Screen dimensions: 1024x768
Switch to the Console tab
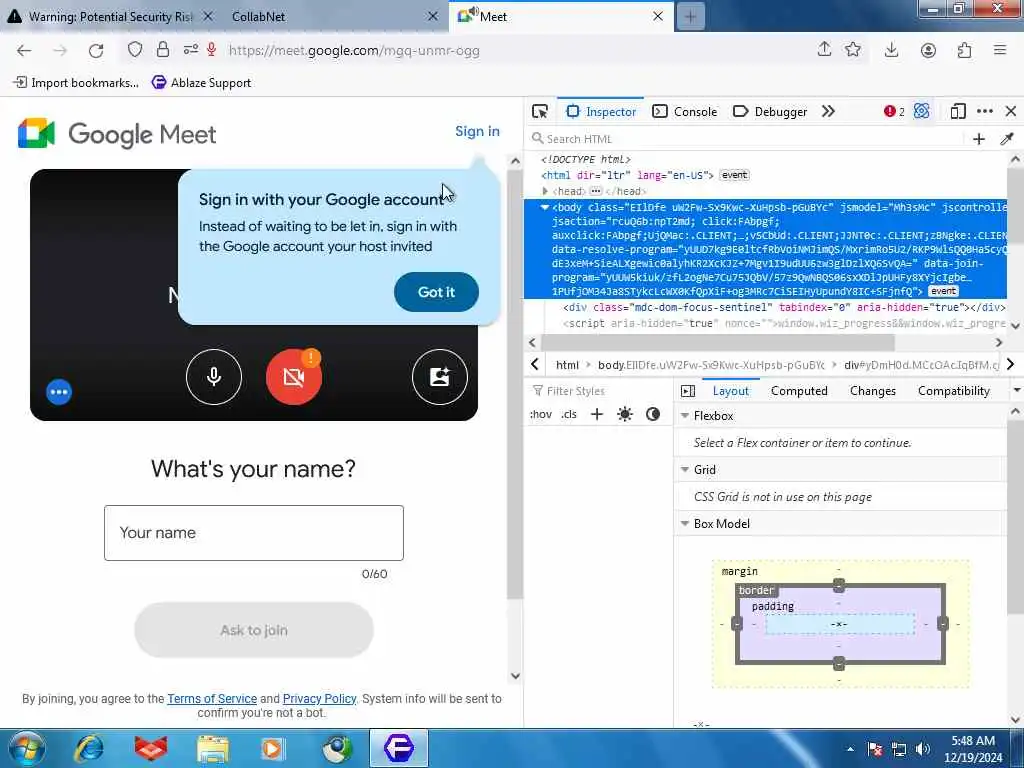tap(685, 112)
